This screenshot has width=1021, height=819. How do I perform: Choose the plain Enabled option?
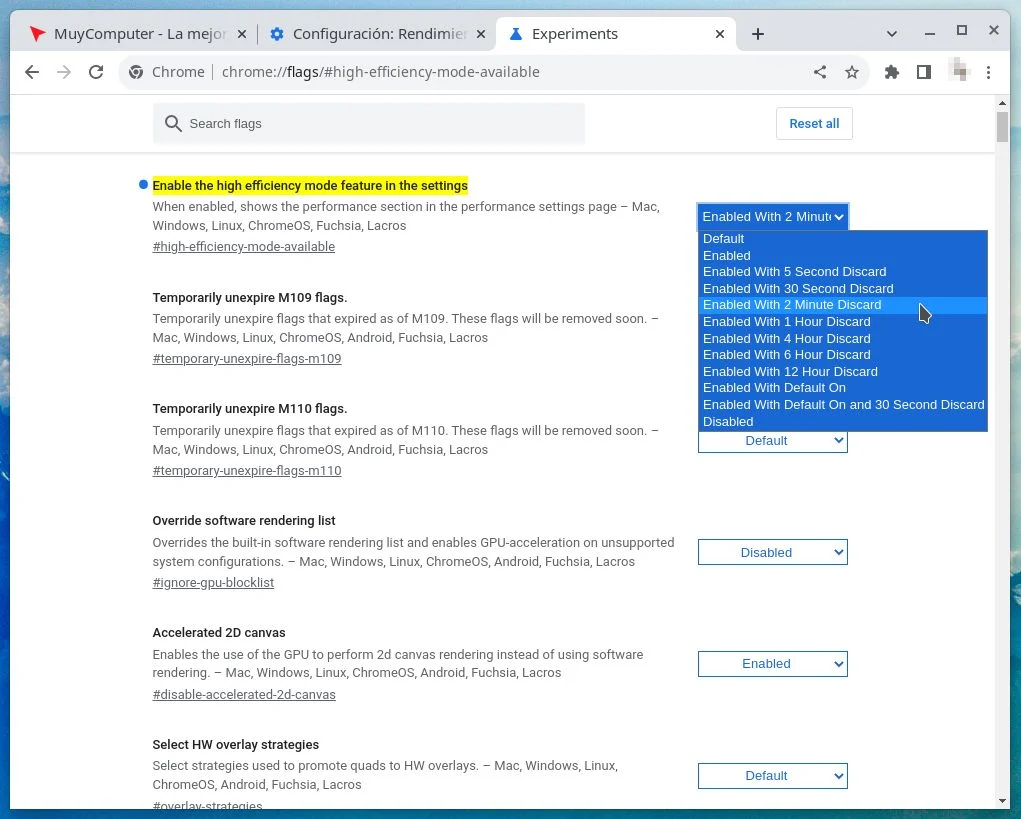tap(843, 256)
